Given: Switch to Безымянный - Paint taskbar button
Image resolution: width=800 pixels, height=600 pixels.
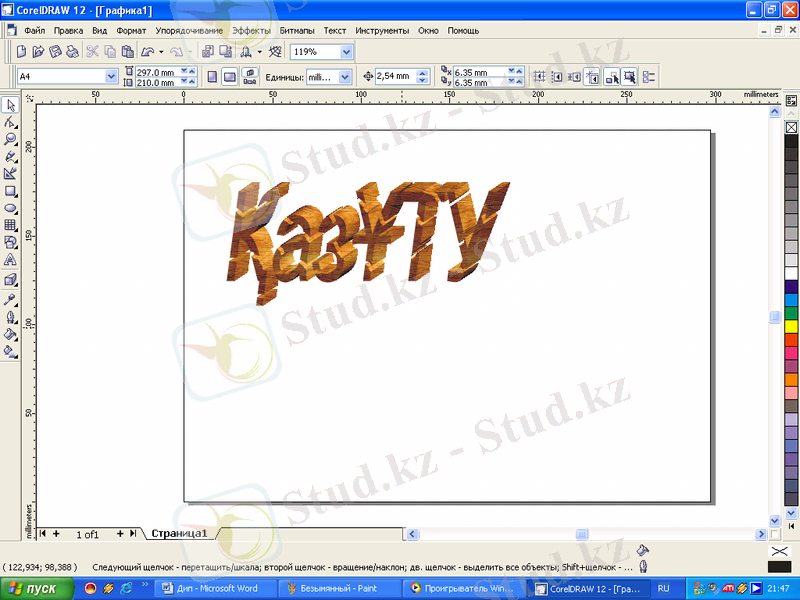Looking at the screenshot, I should click(339, 588).
